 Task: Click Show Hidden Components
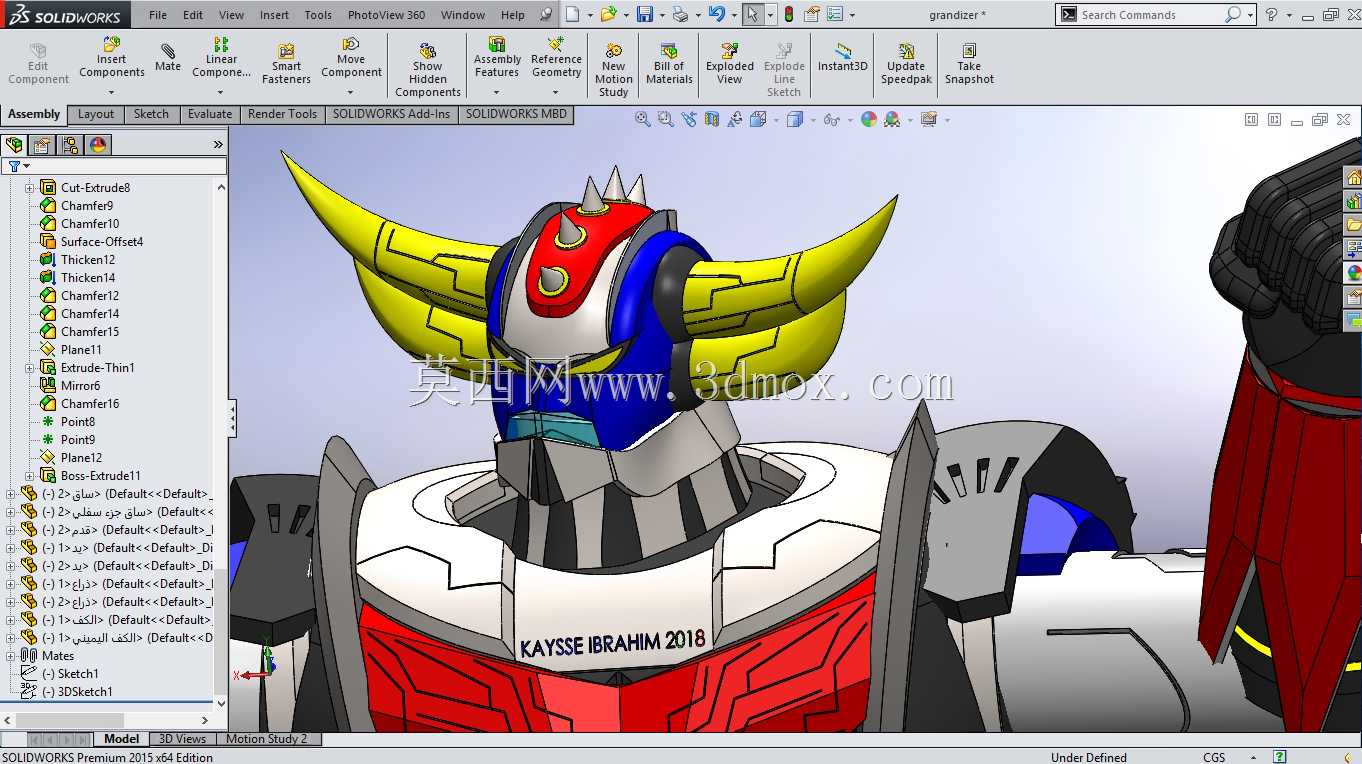pos(427,69)
